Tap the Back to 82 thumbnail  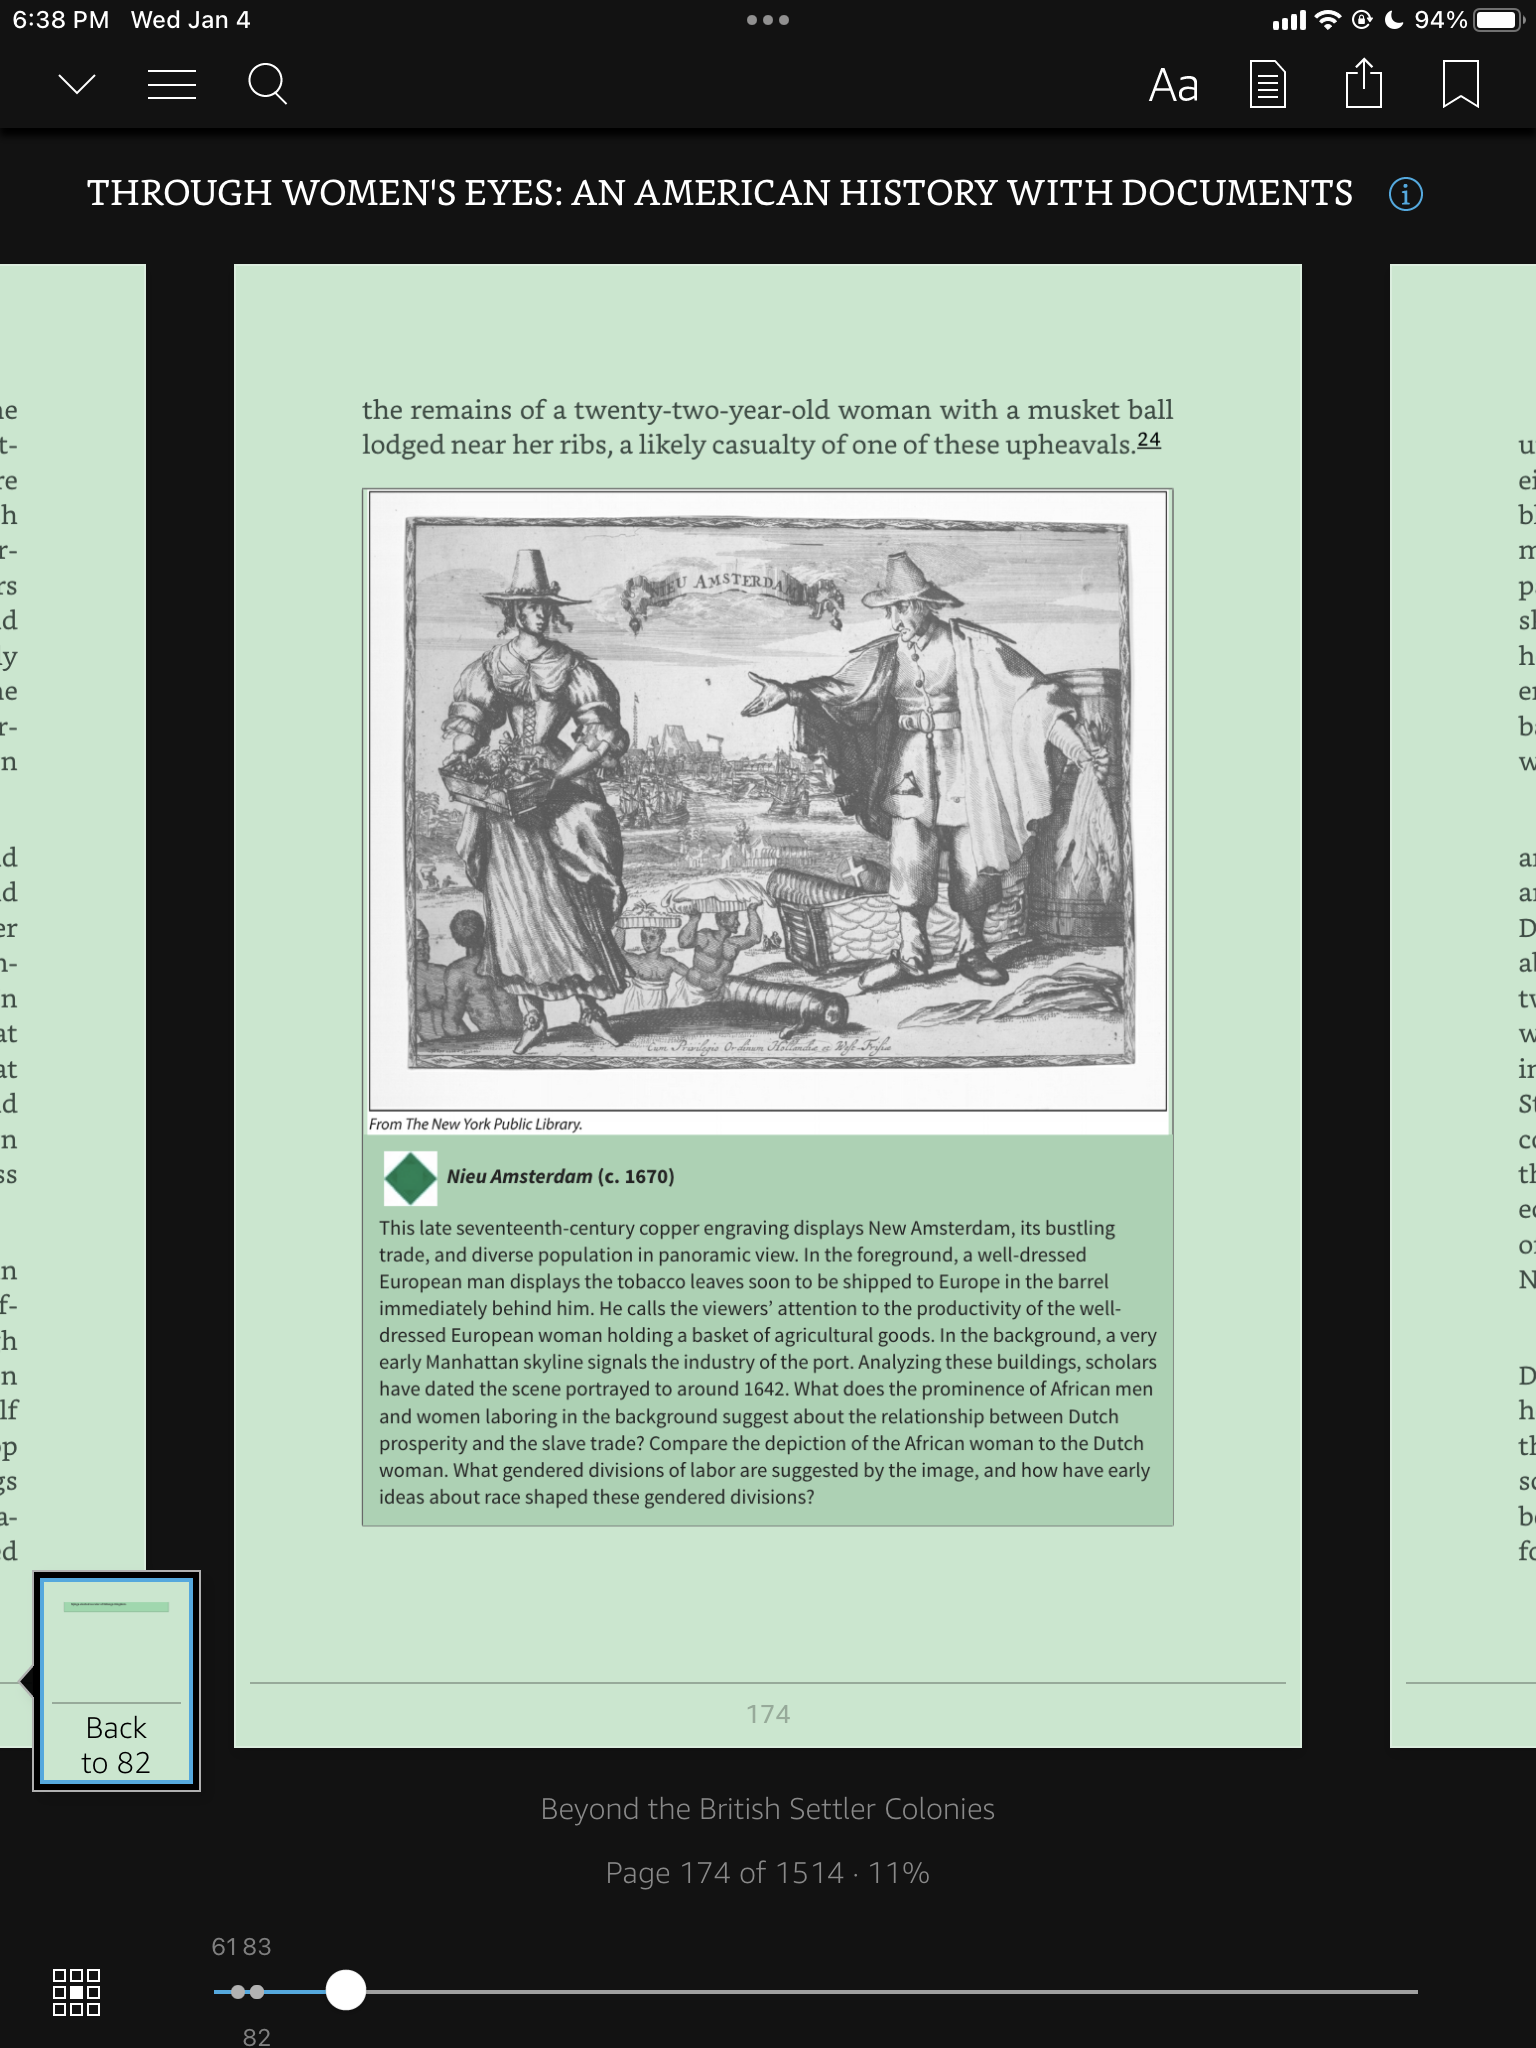116,1680
